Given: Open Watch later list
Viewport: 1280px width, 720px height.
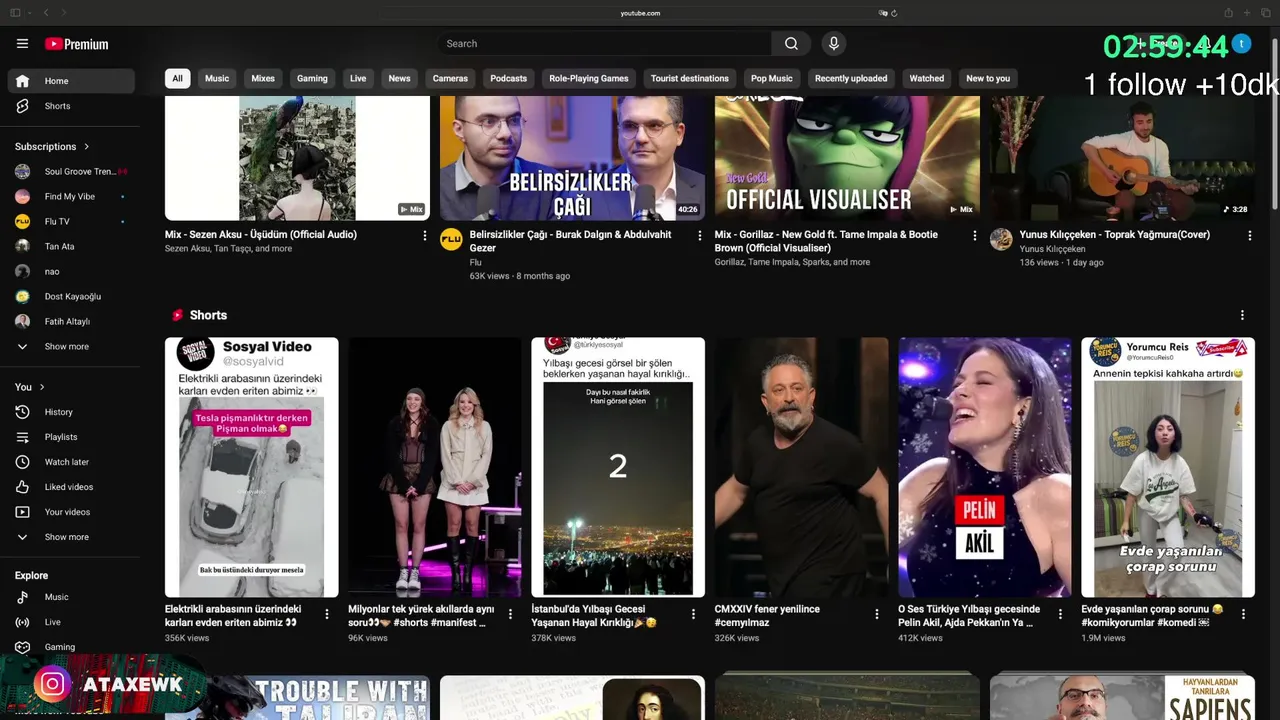Looking at the screenshot, I should (70, 462).
